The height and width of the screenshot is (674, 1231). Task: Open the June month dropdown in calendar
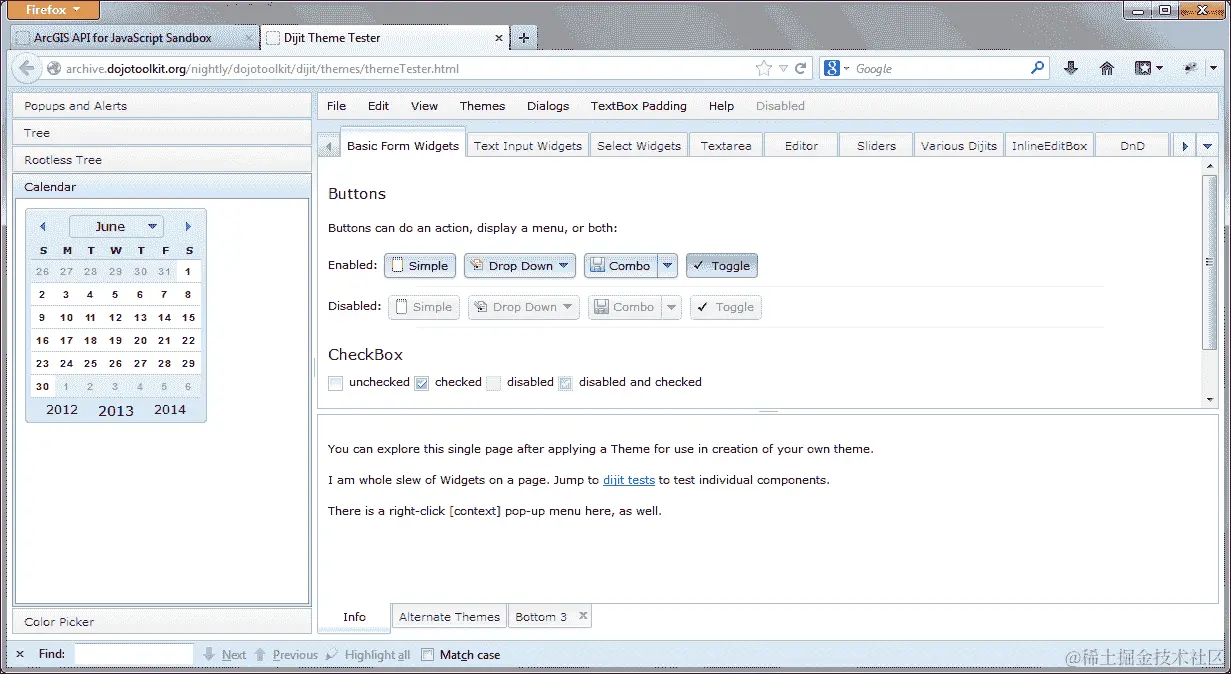click(x=116, y=227)
